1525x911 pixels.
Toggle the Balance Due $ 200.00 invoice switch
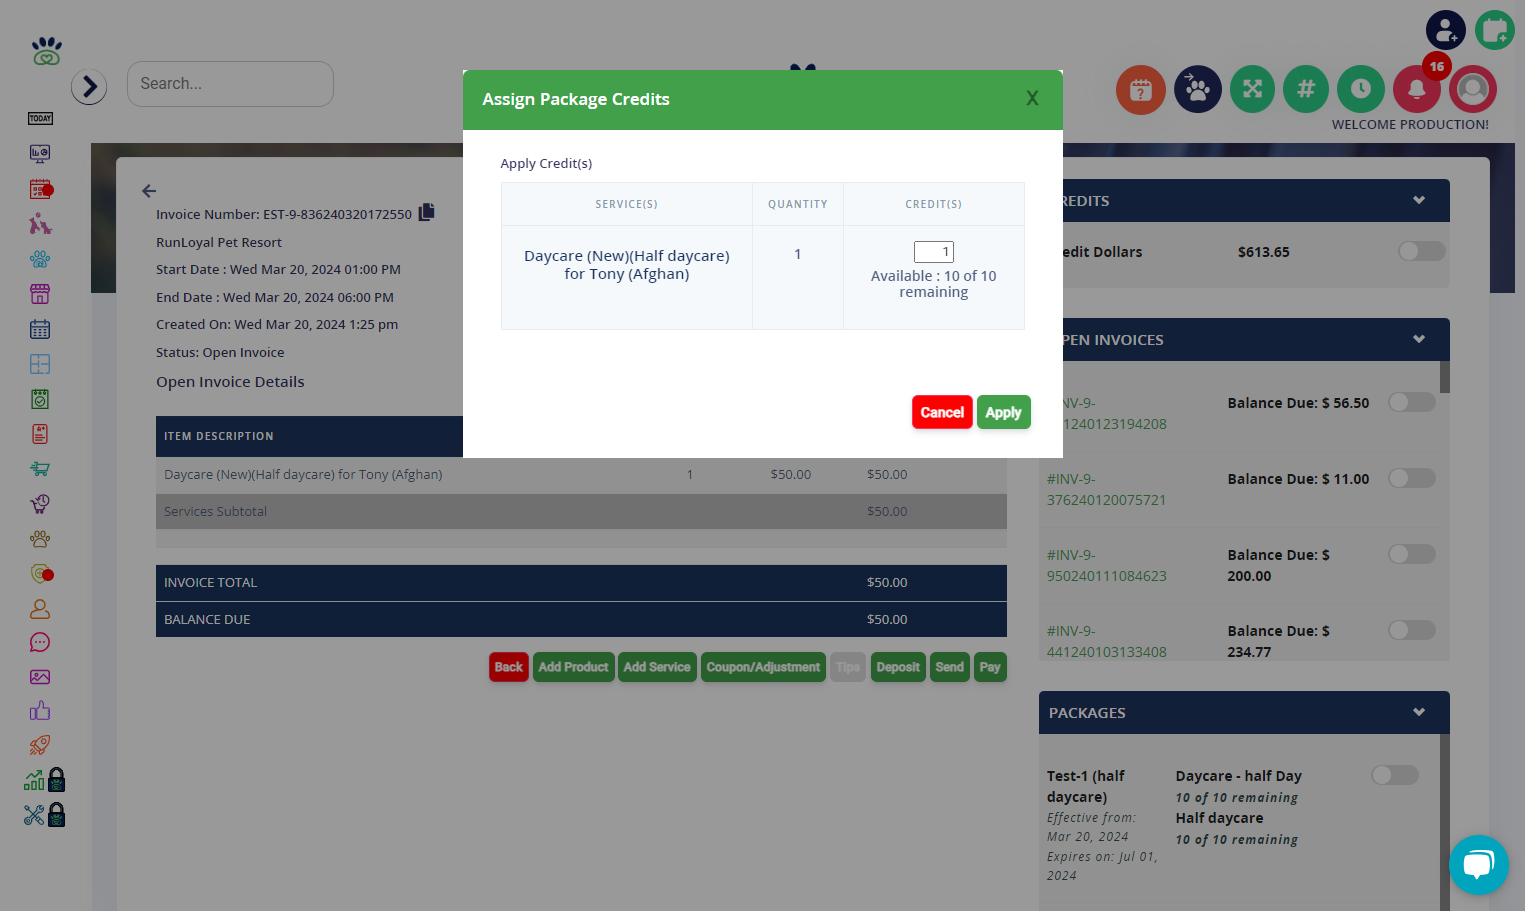pos(1412,554)
